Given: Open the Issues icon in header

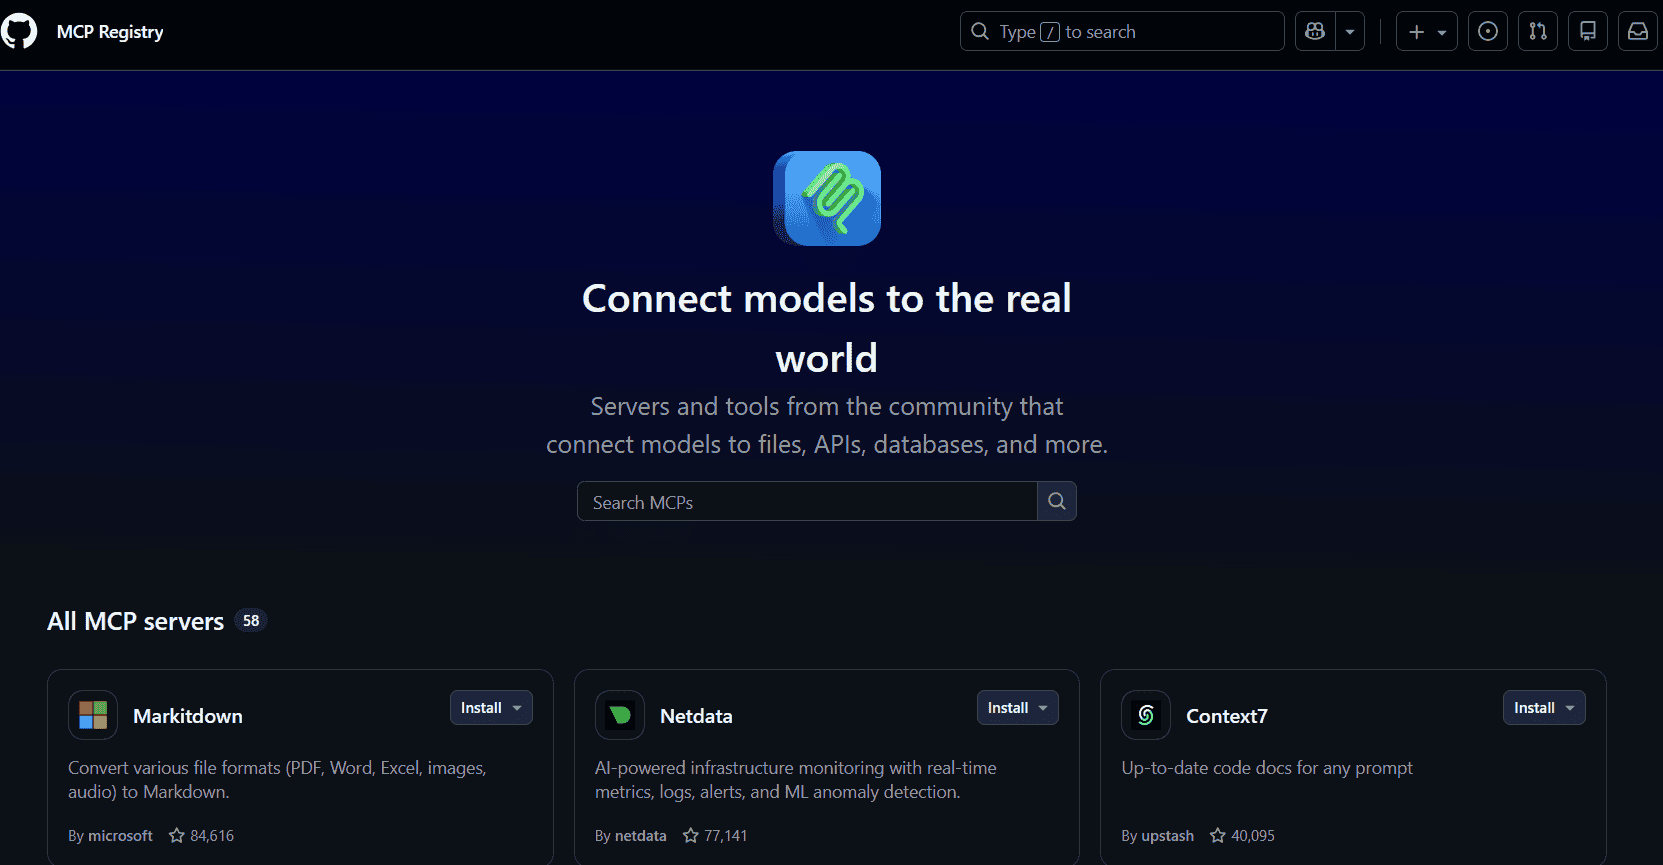Looking at the screenshot, I should click(1488, 32).
